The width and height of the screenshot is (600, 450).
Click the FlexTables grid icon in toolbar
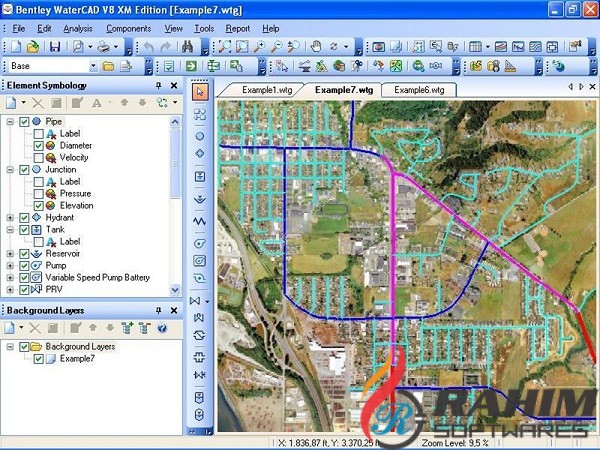(475, 47)
